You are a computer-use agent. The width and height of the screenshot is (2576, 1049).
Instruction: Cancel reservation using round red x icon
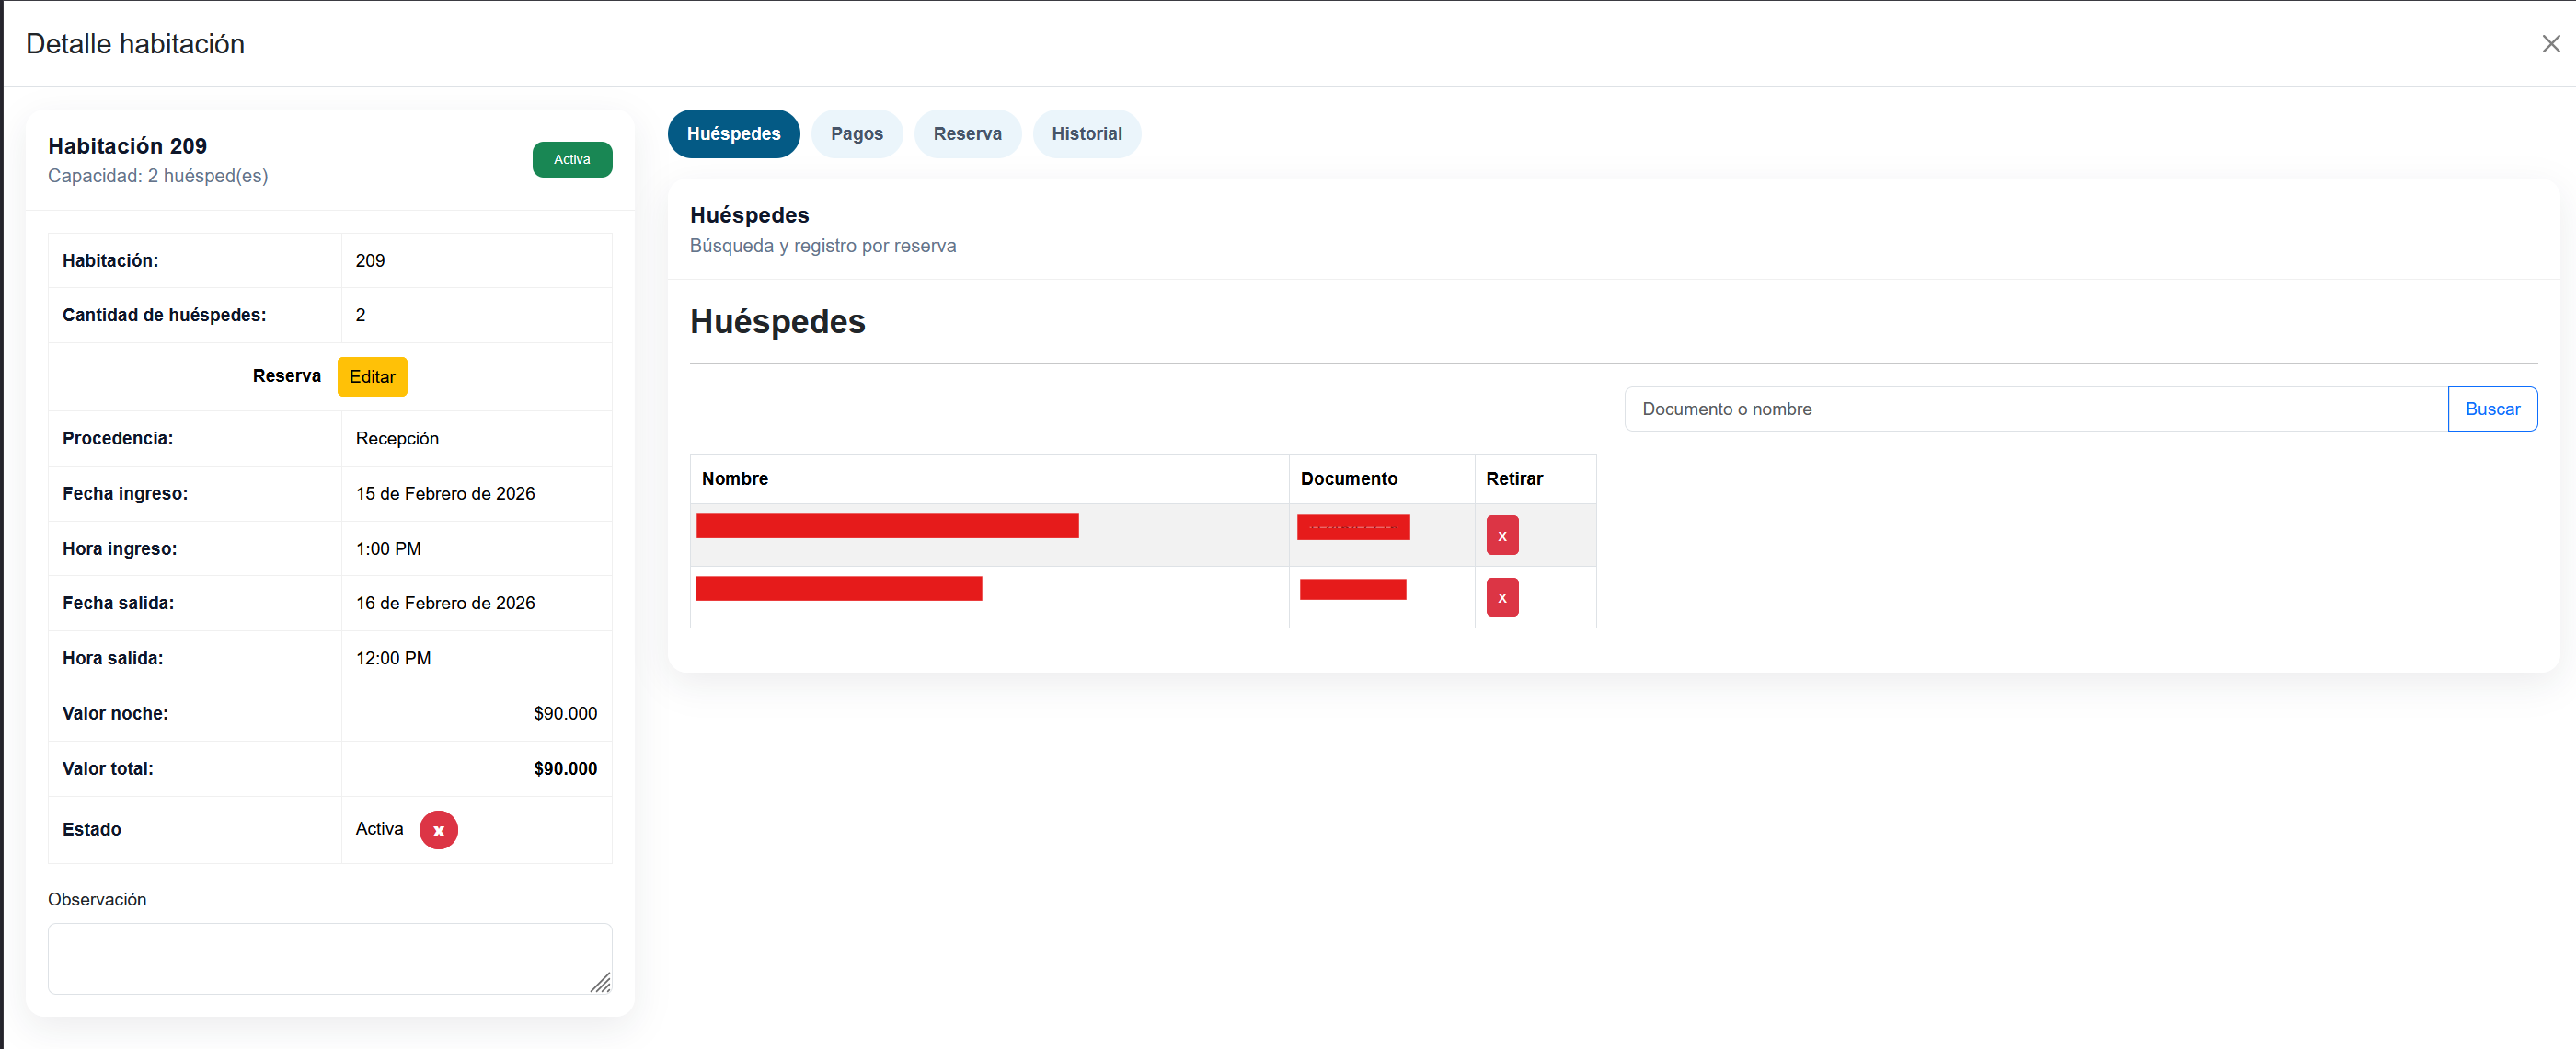click(438, 829)
